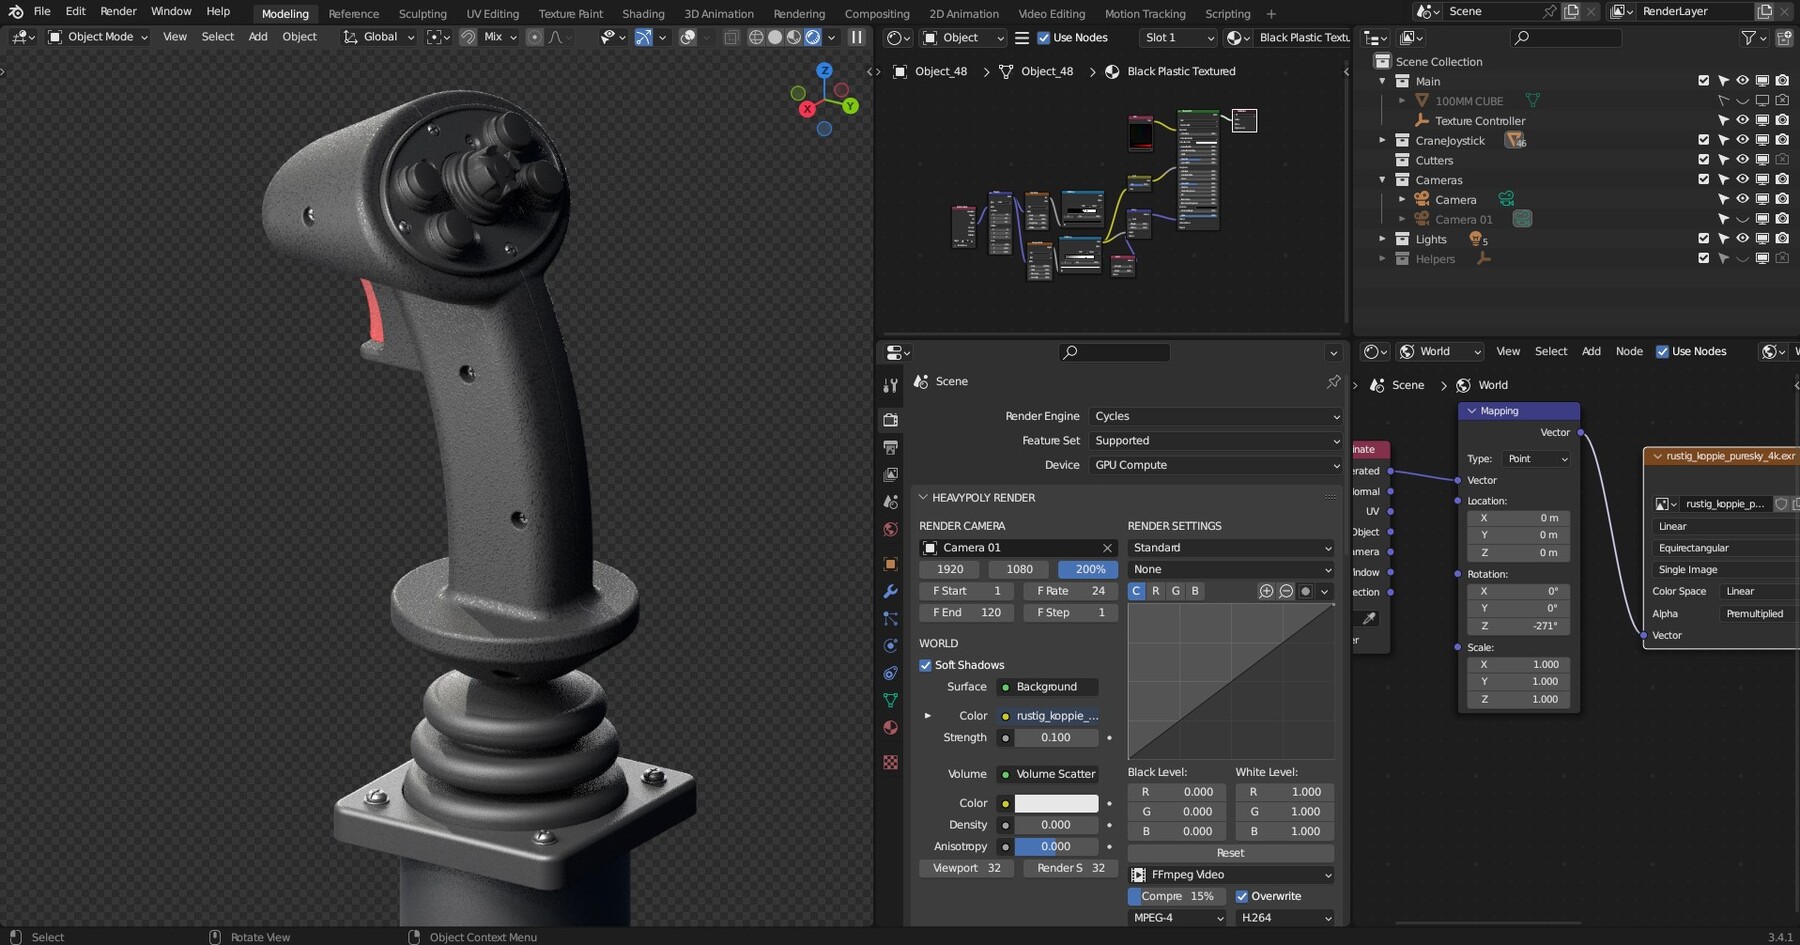Screen dimensions: 1800x945
Task: Hide the Lights collection with its eye toggle
Action: coord(1742,239)
